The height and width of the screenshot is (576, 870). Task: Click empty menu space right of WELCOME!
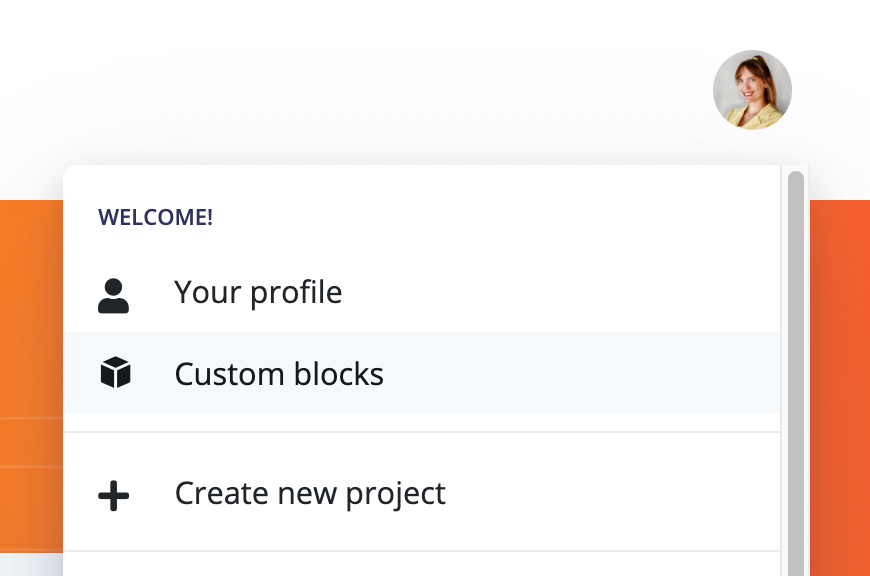pos(500,217)
